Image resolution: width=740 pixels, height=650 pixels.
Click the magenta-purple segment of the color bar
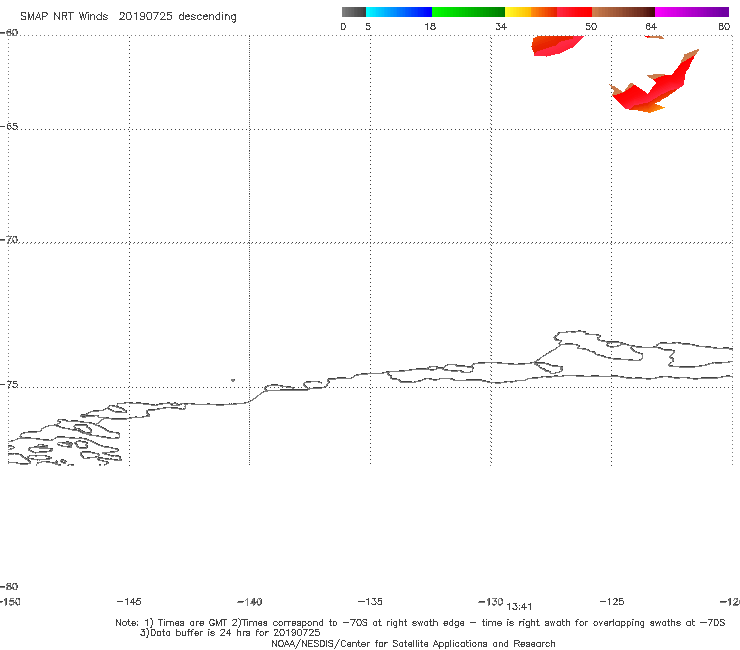coord(692,12)
